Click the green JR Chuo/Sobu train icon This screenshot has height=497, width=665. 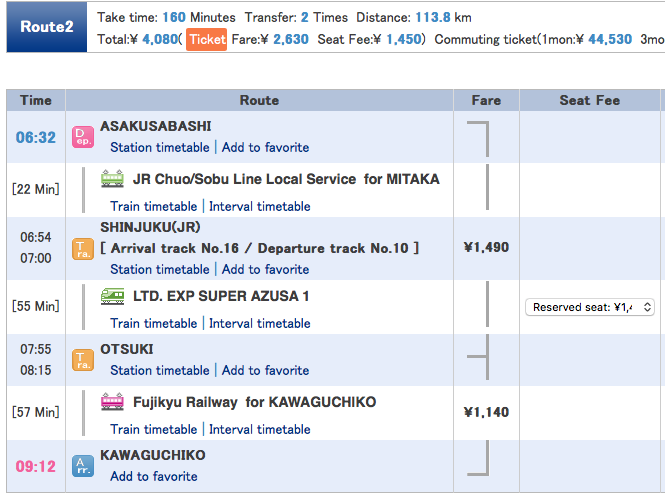tap(113, 179)
